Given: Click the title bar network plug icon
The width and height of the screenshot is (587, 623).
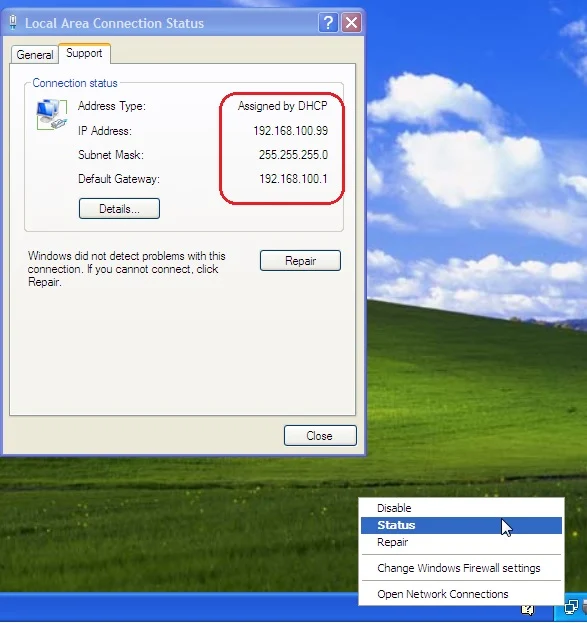Looking at the screenshot, I should click(13, 23).
